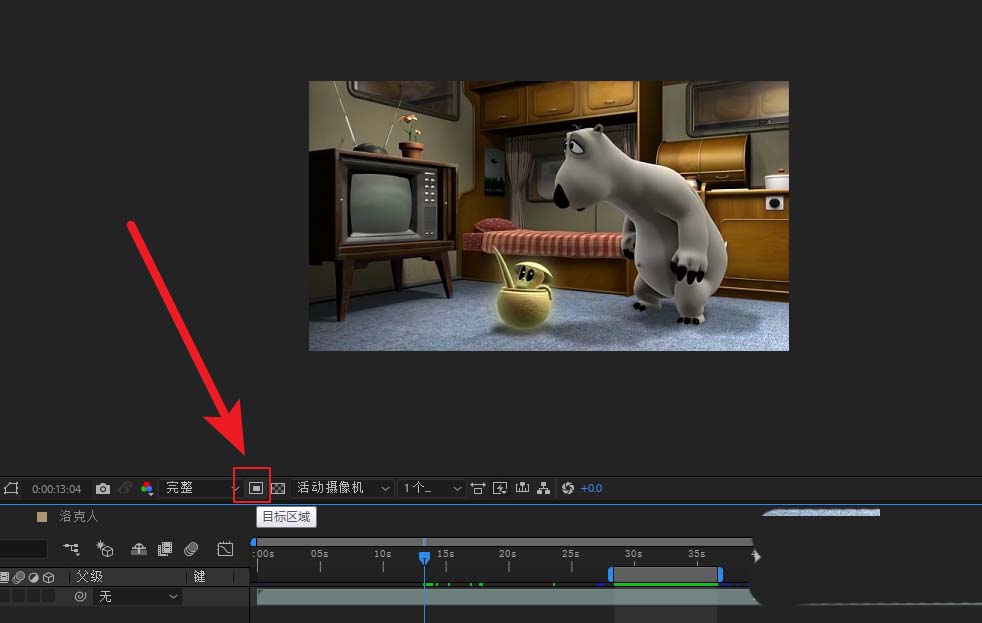Click the 父级 column header

(x=90, y=577)
